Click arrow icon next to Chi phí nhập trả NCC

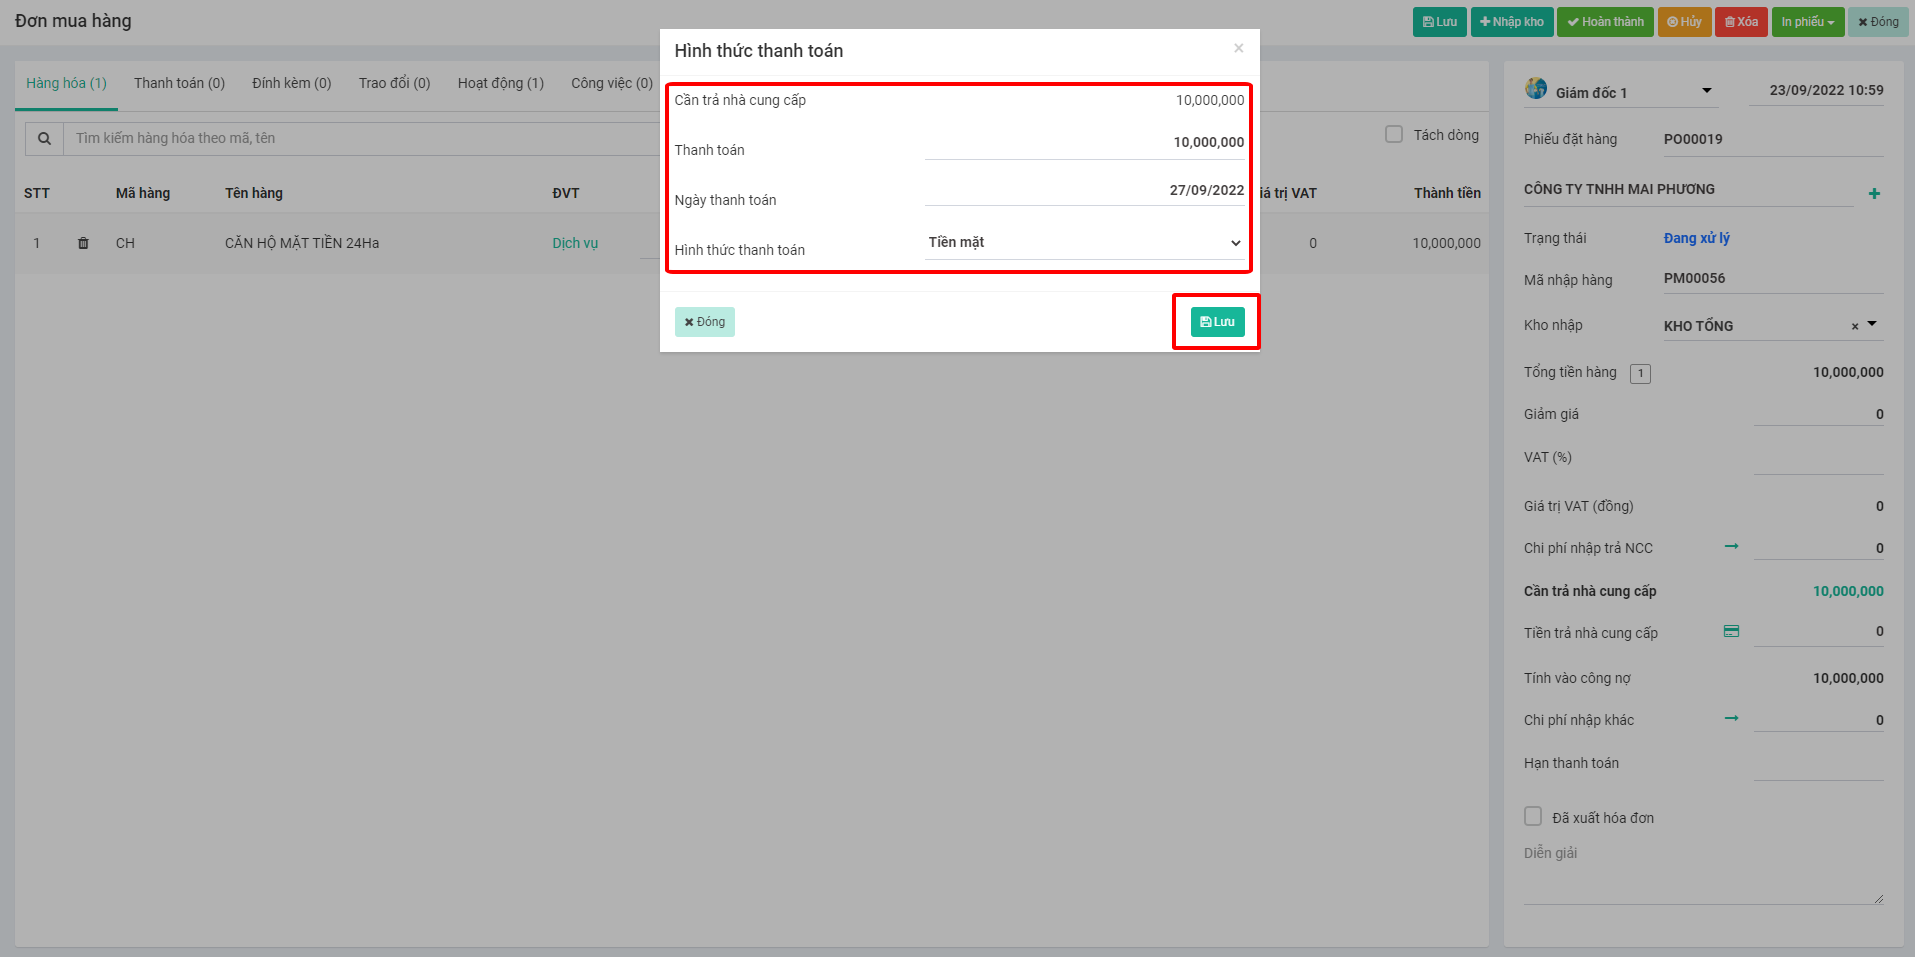tap(1731, 546)
